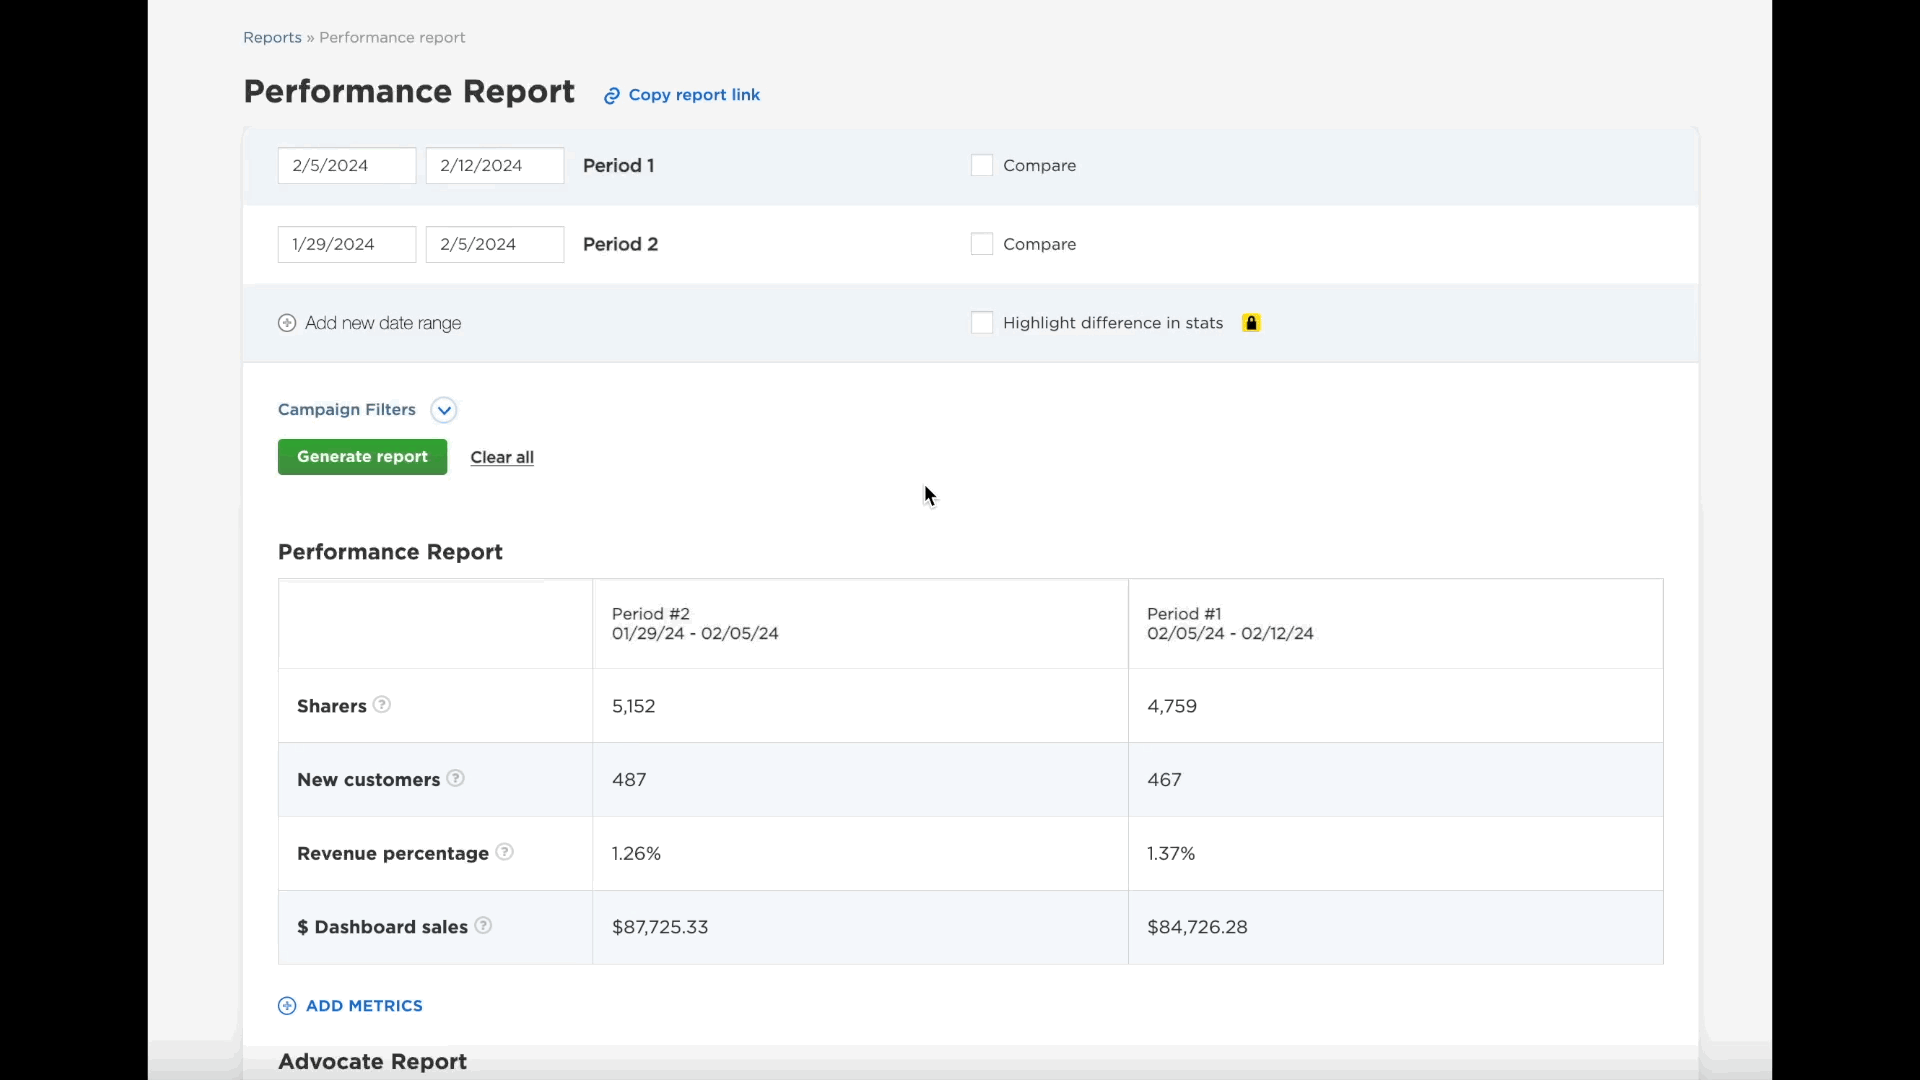
Task: Open the help icon next to Dashboard sales
Action: click(483, 926)
